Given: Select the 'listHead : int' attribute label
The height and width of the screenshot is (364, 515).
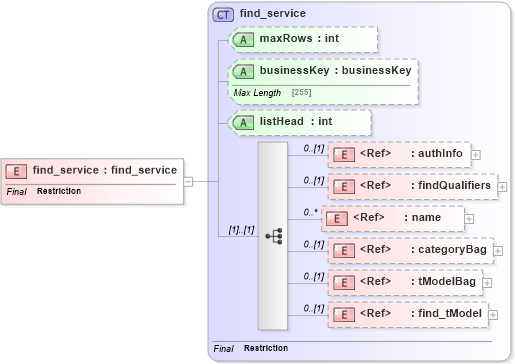Looking at the screenshot, I should pos(296,121).
